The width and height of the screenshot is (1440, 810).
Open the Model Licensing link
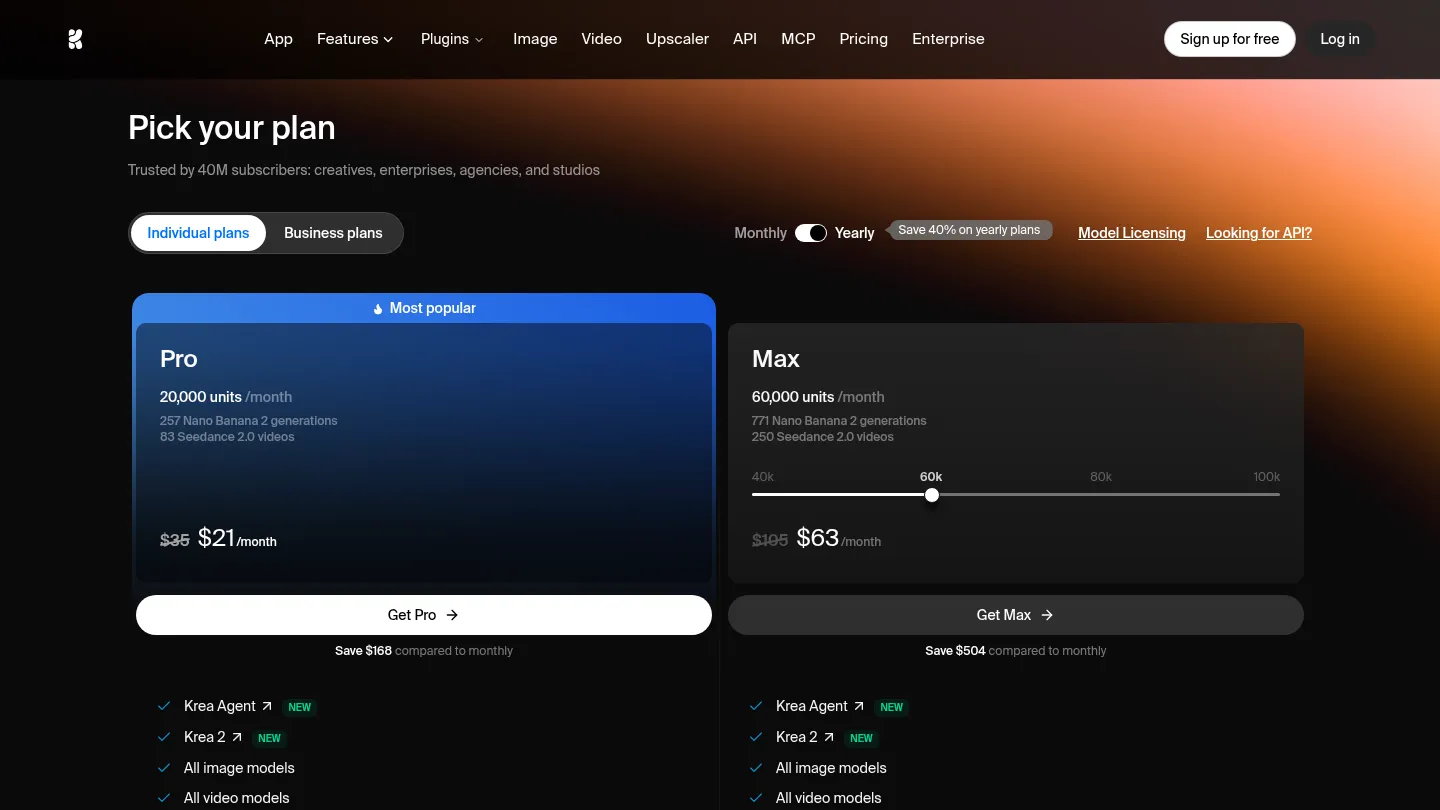(1132, 233)
